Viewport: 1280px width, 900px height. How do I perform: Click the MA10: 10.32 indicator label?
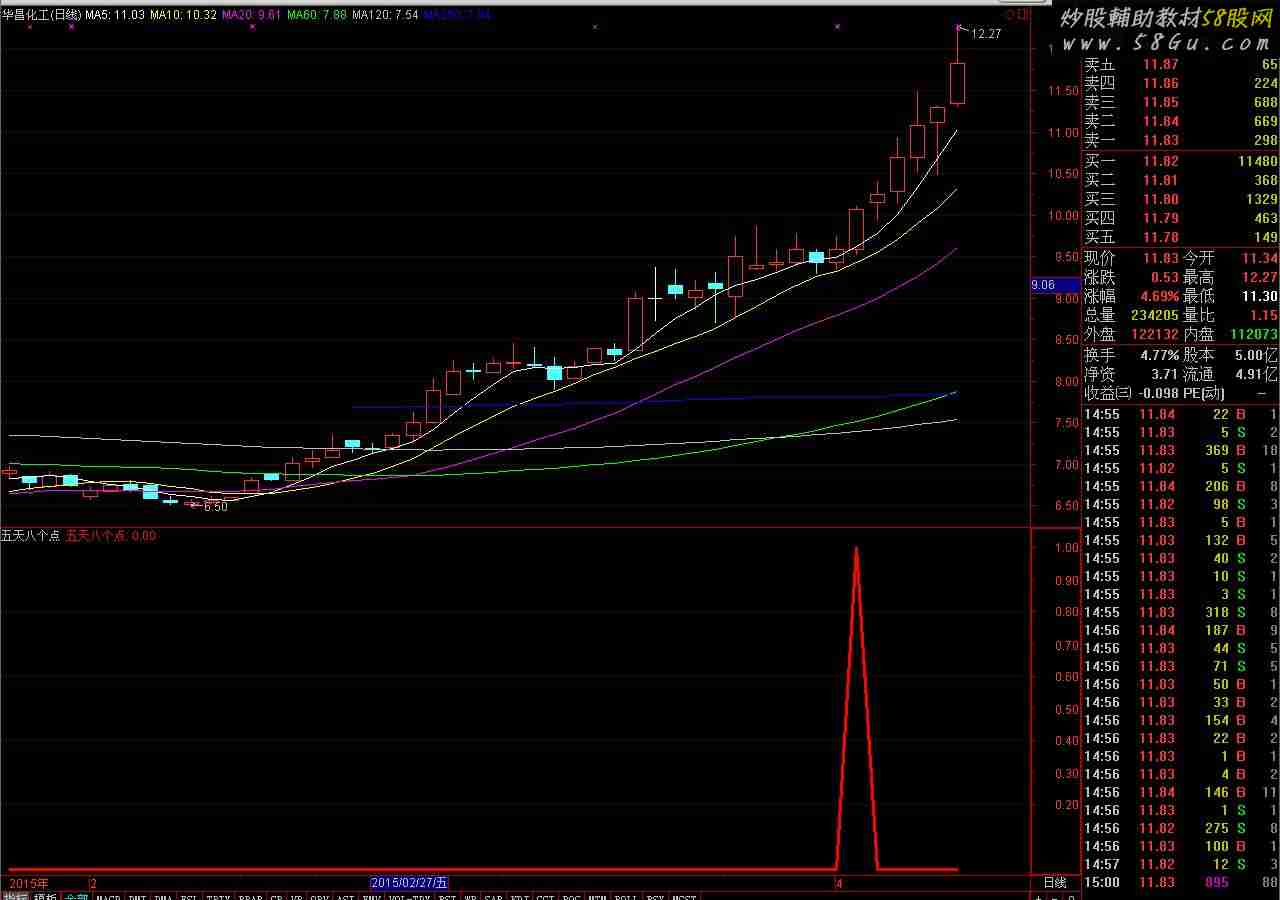tap(184, 15)
